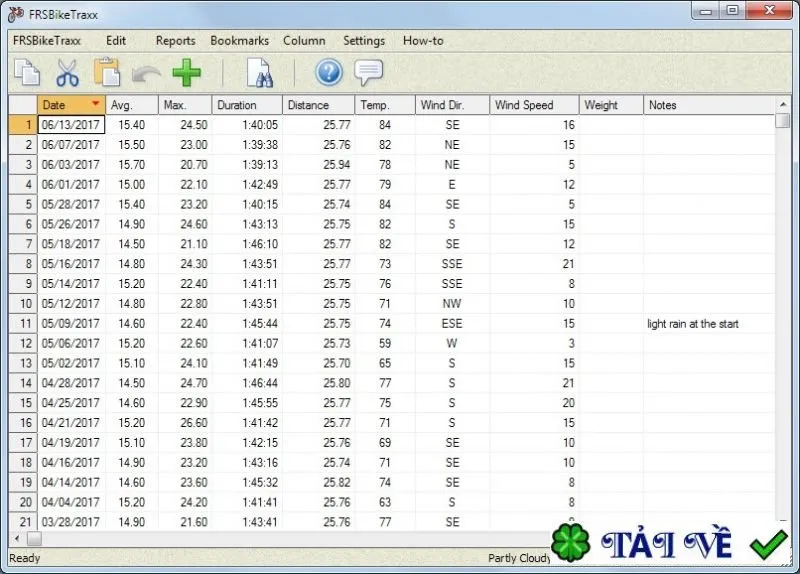Click max speed cell 20.70
This screenshot has width=800, height=574.
[x=185, y=164]
